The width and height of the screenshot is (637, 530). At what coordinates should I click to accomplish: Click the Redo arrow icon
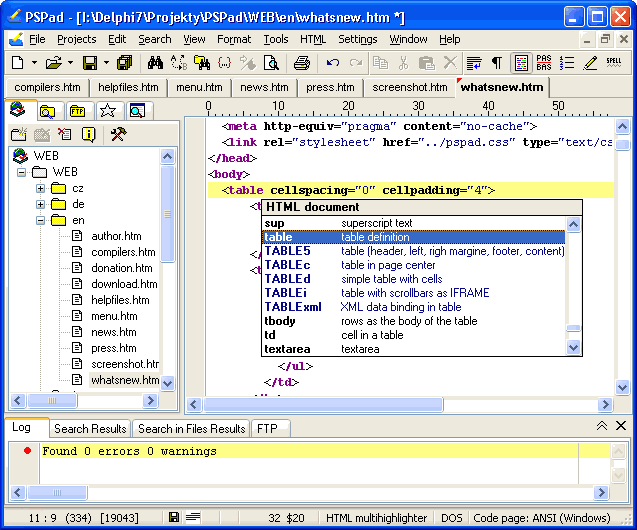[356, 63]
